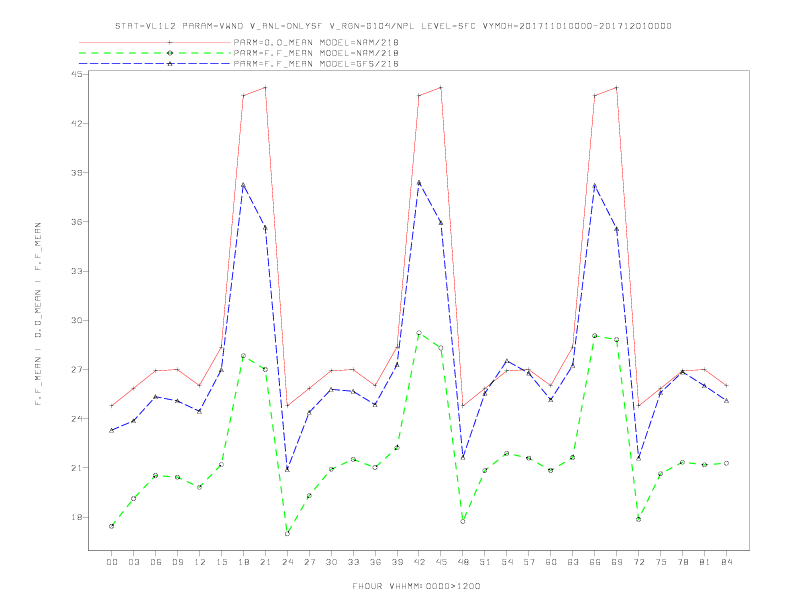Click y-axis tick label 21
Viewport: 792px width, 612px height.
[x=77, y=468]
